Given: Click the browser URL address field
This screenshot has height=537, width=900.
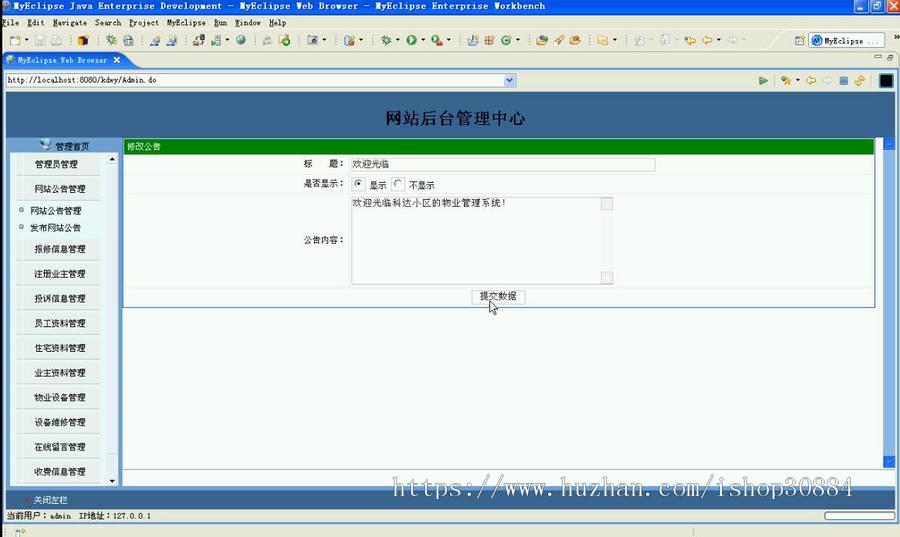Looking at the screenshot, I should 255,81.
